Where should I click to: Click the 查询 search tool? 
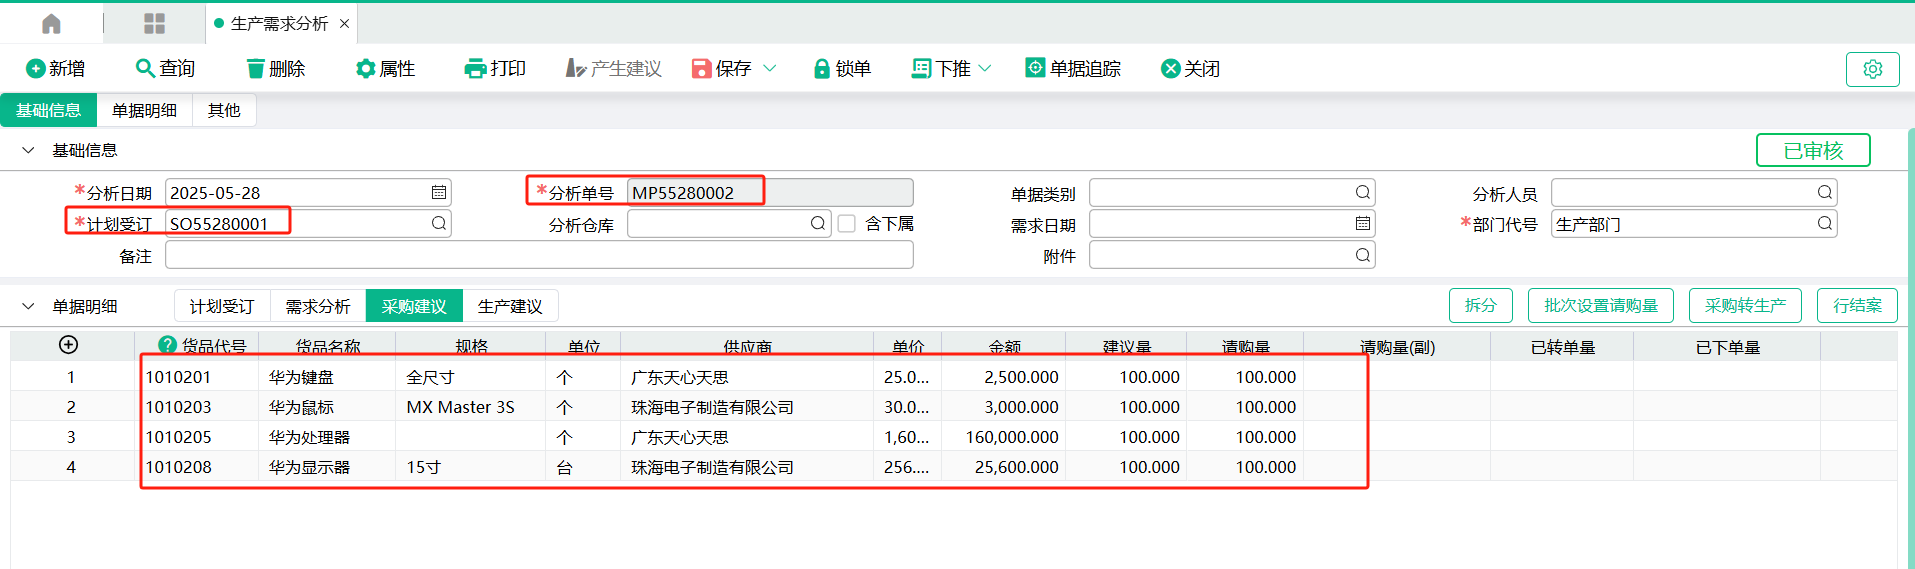click(165, 68)
